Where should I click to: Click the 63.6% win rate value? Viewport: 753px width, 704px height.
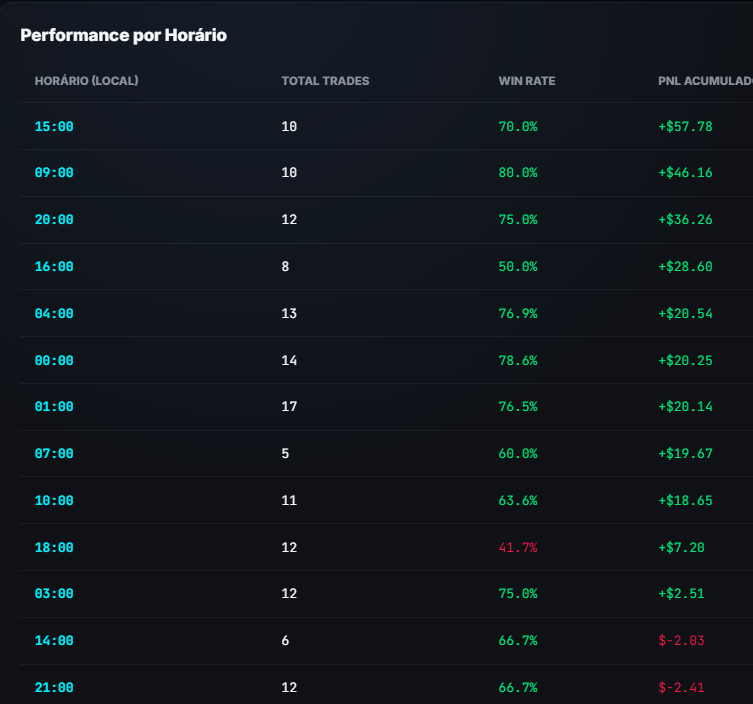518,501
